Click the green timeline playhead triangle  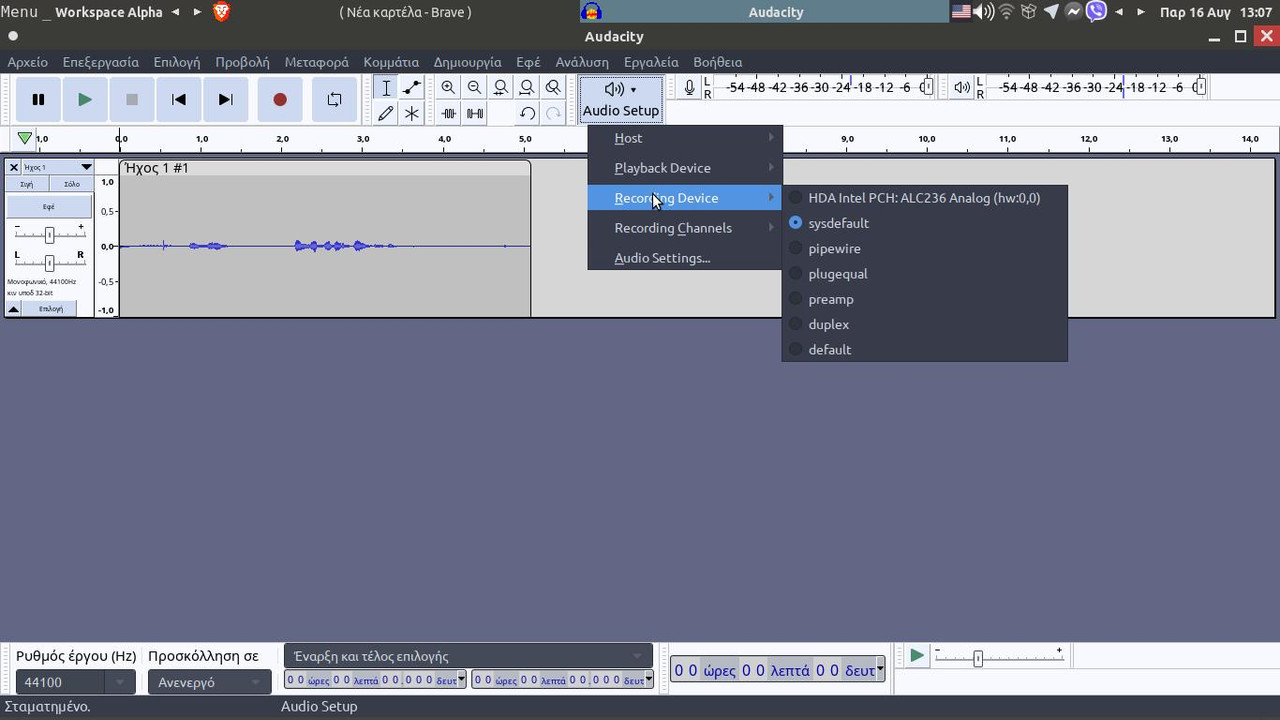click(25, 138)
